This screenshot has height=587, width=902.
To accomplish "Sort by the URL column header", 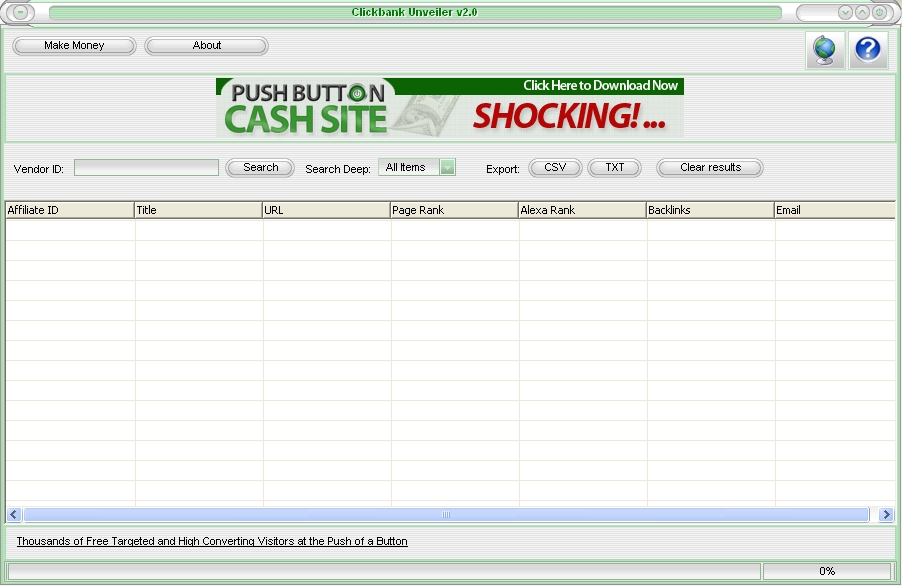I will (x=326, y=210).
